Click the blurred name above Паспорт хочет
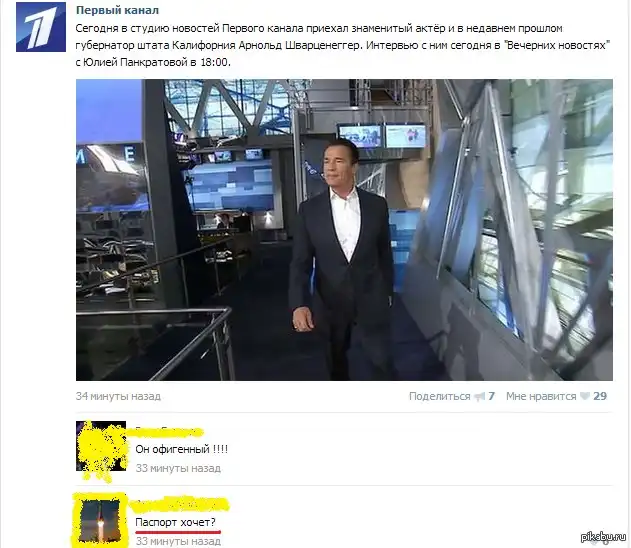This screenshot has width=631, height=548. pyautogui.click(x=181, y=504)
